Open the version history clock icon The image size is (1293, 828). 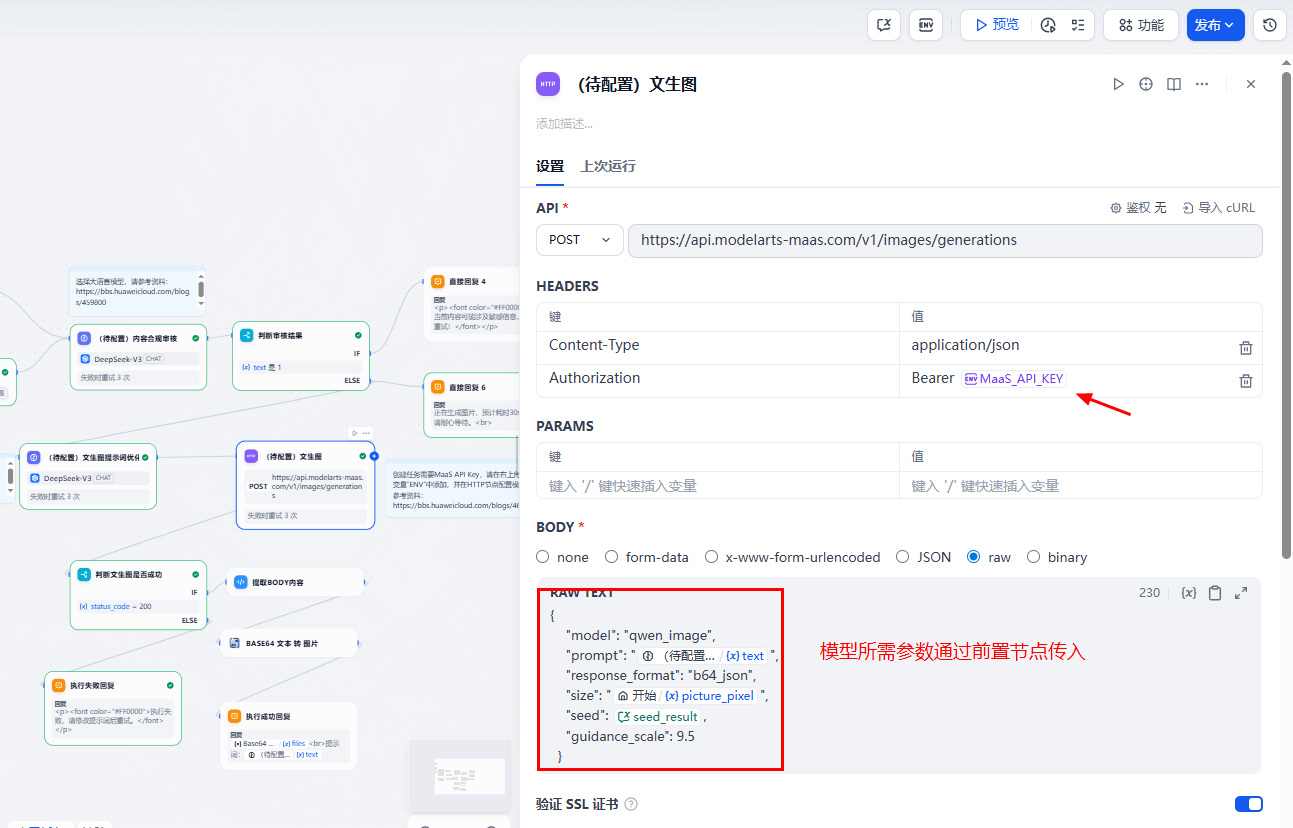coord(1269,25)
